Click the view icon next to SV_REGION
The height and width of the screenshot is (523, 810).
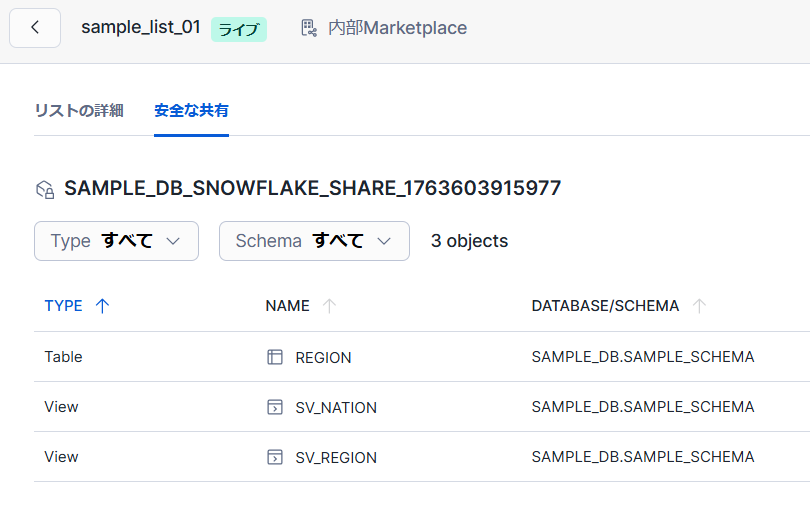coord(275,457)
